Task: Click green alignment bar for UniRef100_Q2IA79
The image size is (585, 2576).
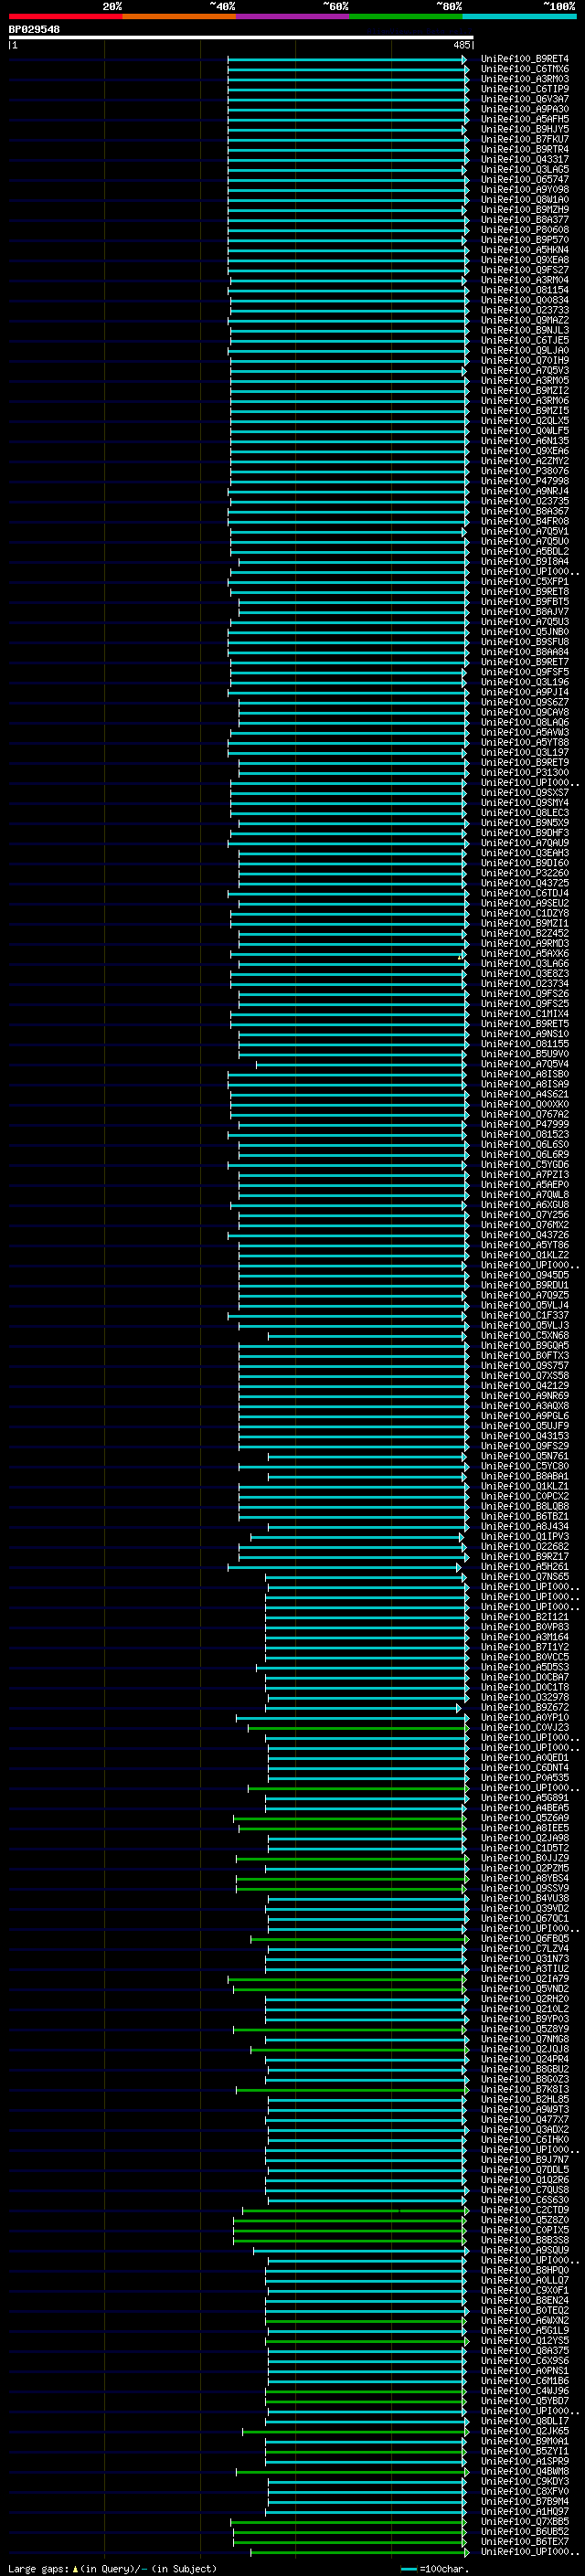Action: pos(347,1978)
